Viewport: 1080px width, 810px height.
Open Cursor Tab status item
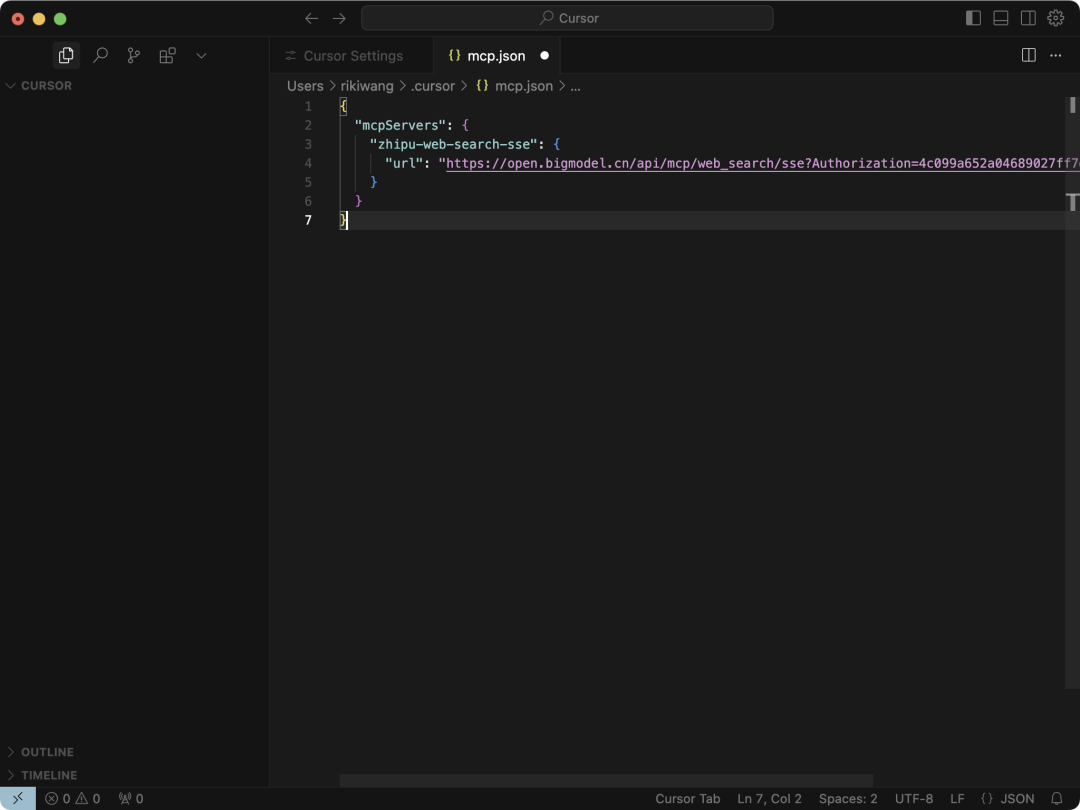click(x=687, y=798)
